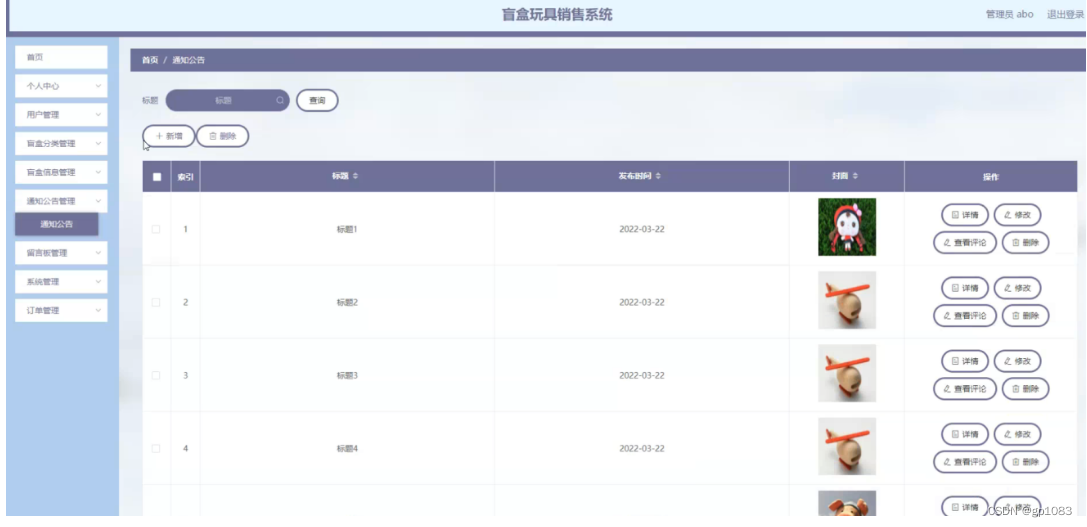Click 查看评论 for row 标题4
The height and width of the screenshot is (527, 1087).
coord(964,462)
